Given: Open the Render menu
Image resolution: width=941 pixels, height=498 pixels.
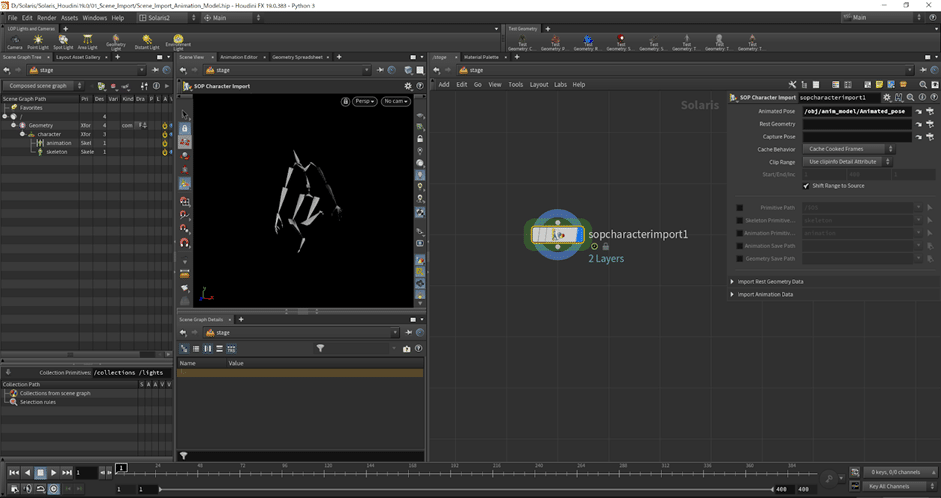Looking at the screenshot, I should (46, 17).
